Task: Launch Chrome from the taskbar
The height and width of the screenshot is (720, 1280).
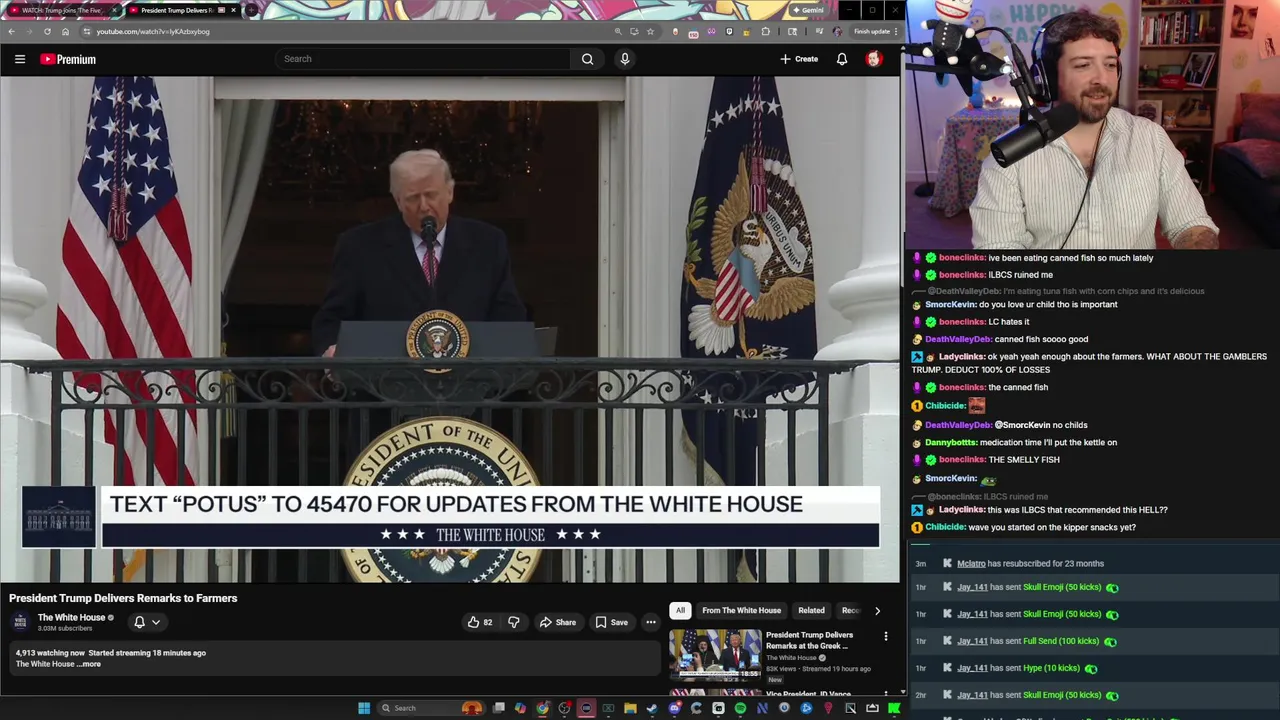Action: click(542, 708)
